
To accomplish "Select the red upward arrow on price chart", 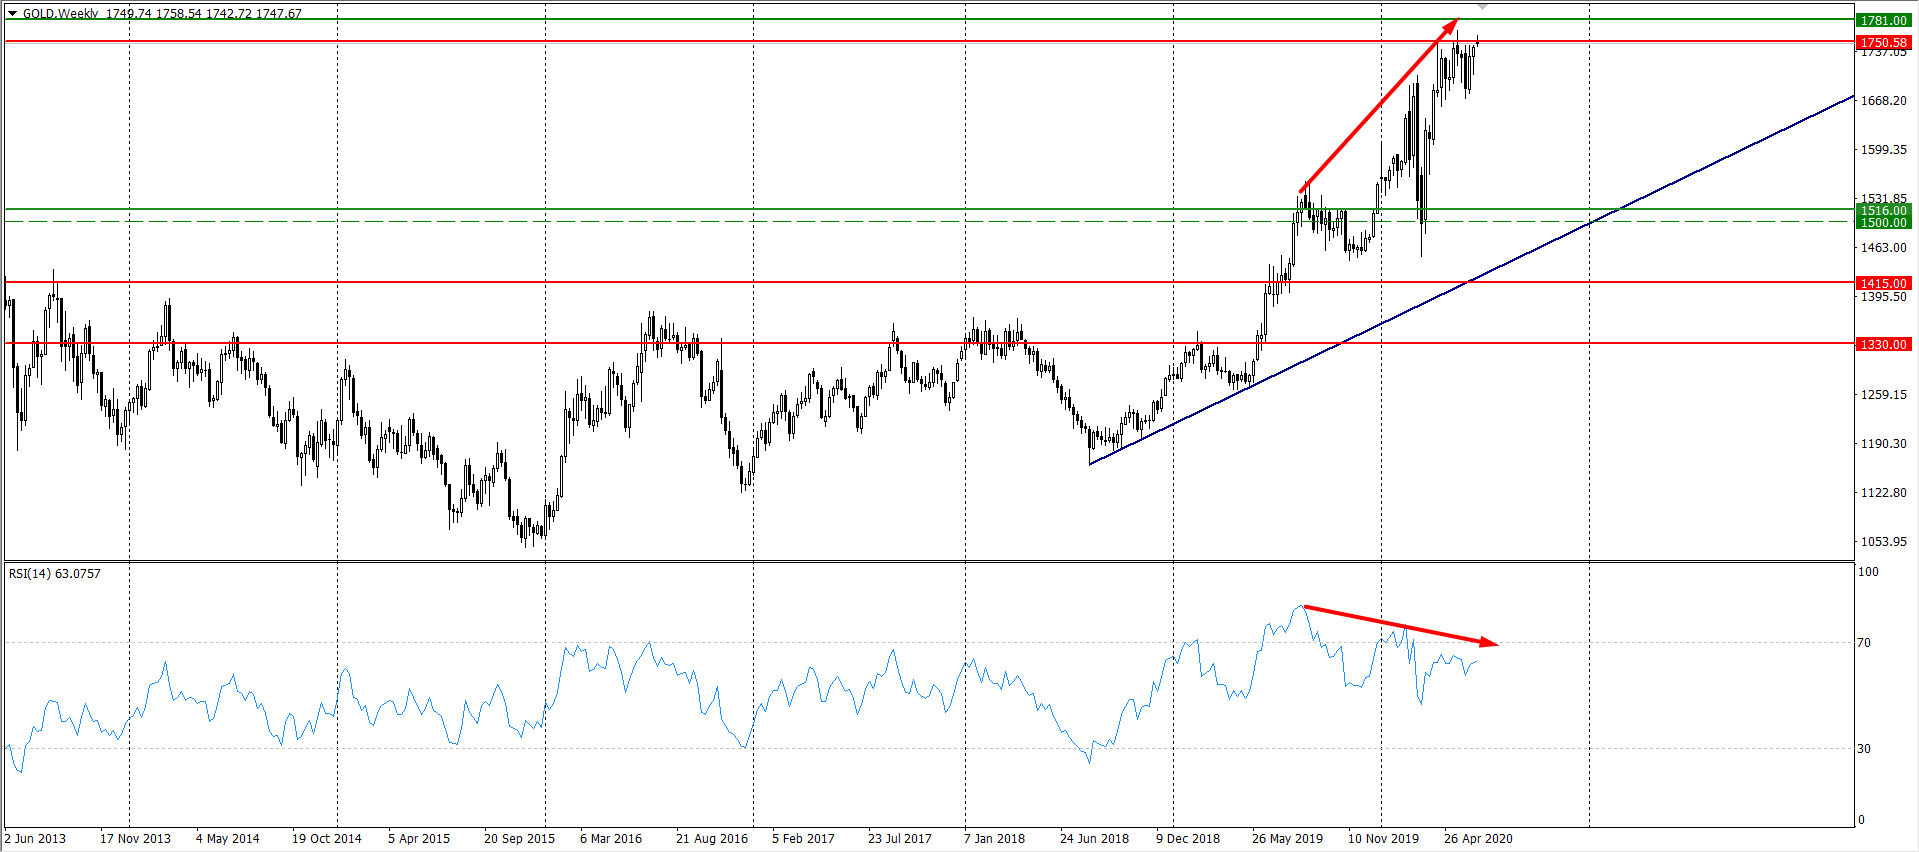I will tap(1378, 105).
